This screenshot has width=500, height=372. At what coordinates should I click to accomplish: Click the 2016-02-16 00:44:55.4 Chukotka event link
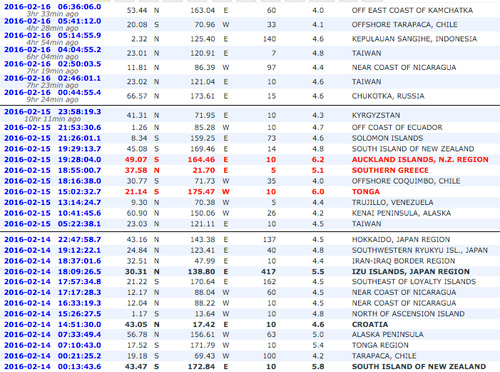pyautogui.click(x=53, y=93)
